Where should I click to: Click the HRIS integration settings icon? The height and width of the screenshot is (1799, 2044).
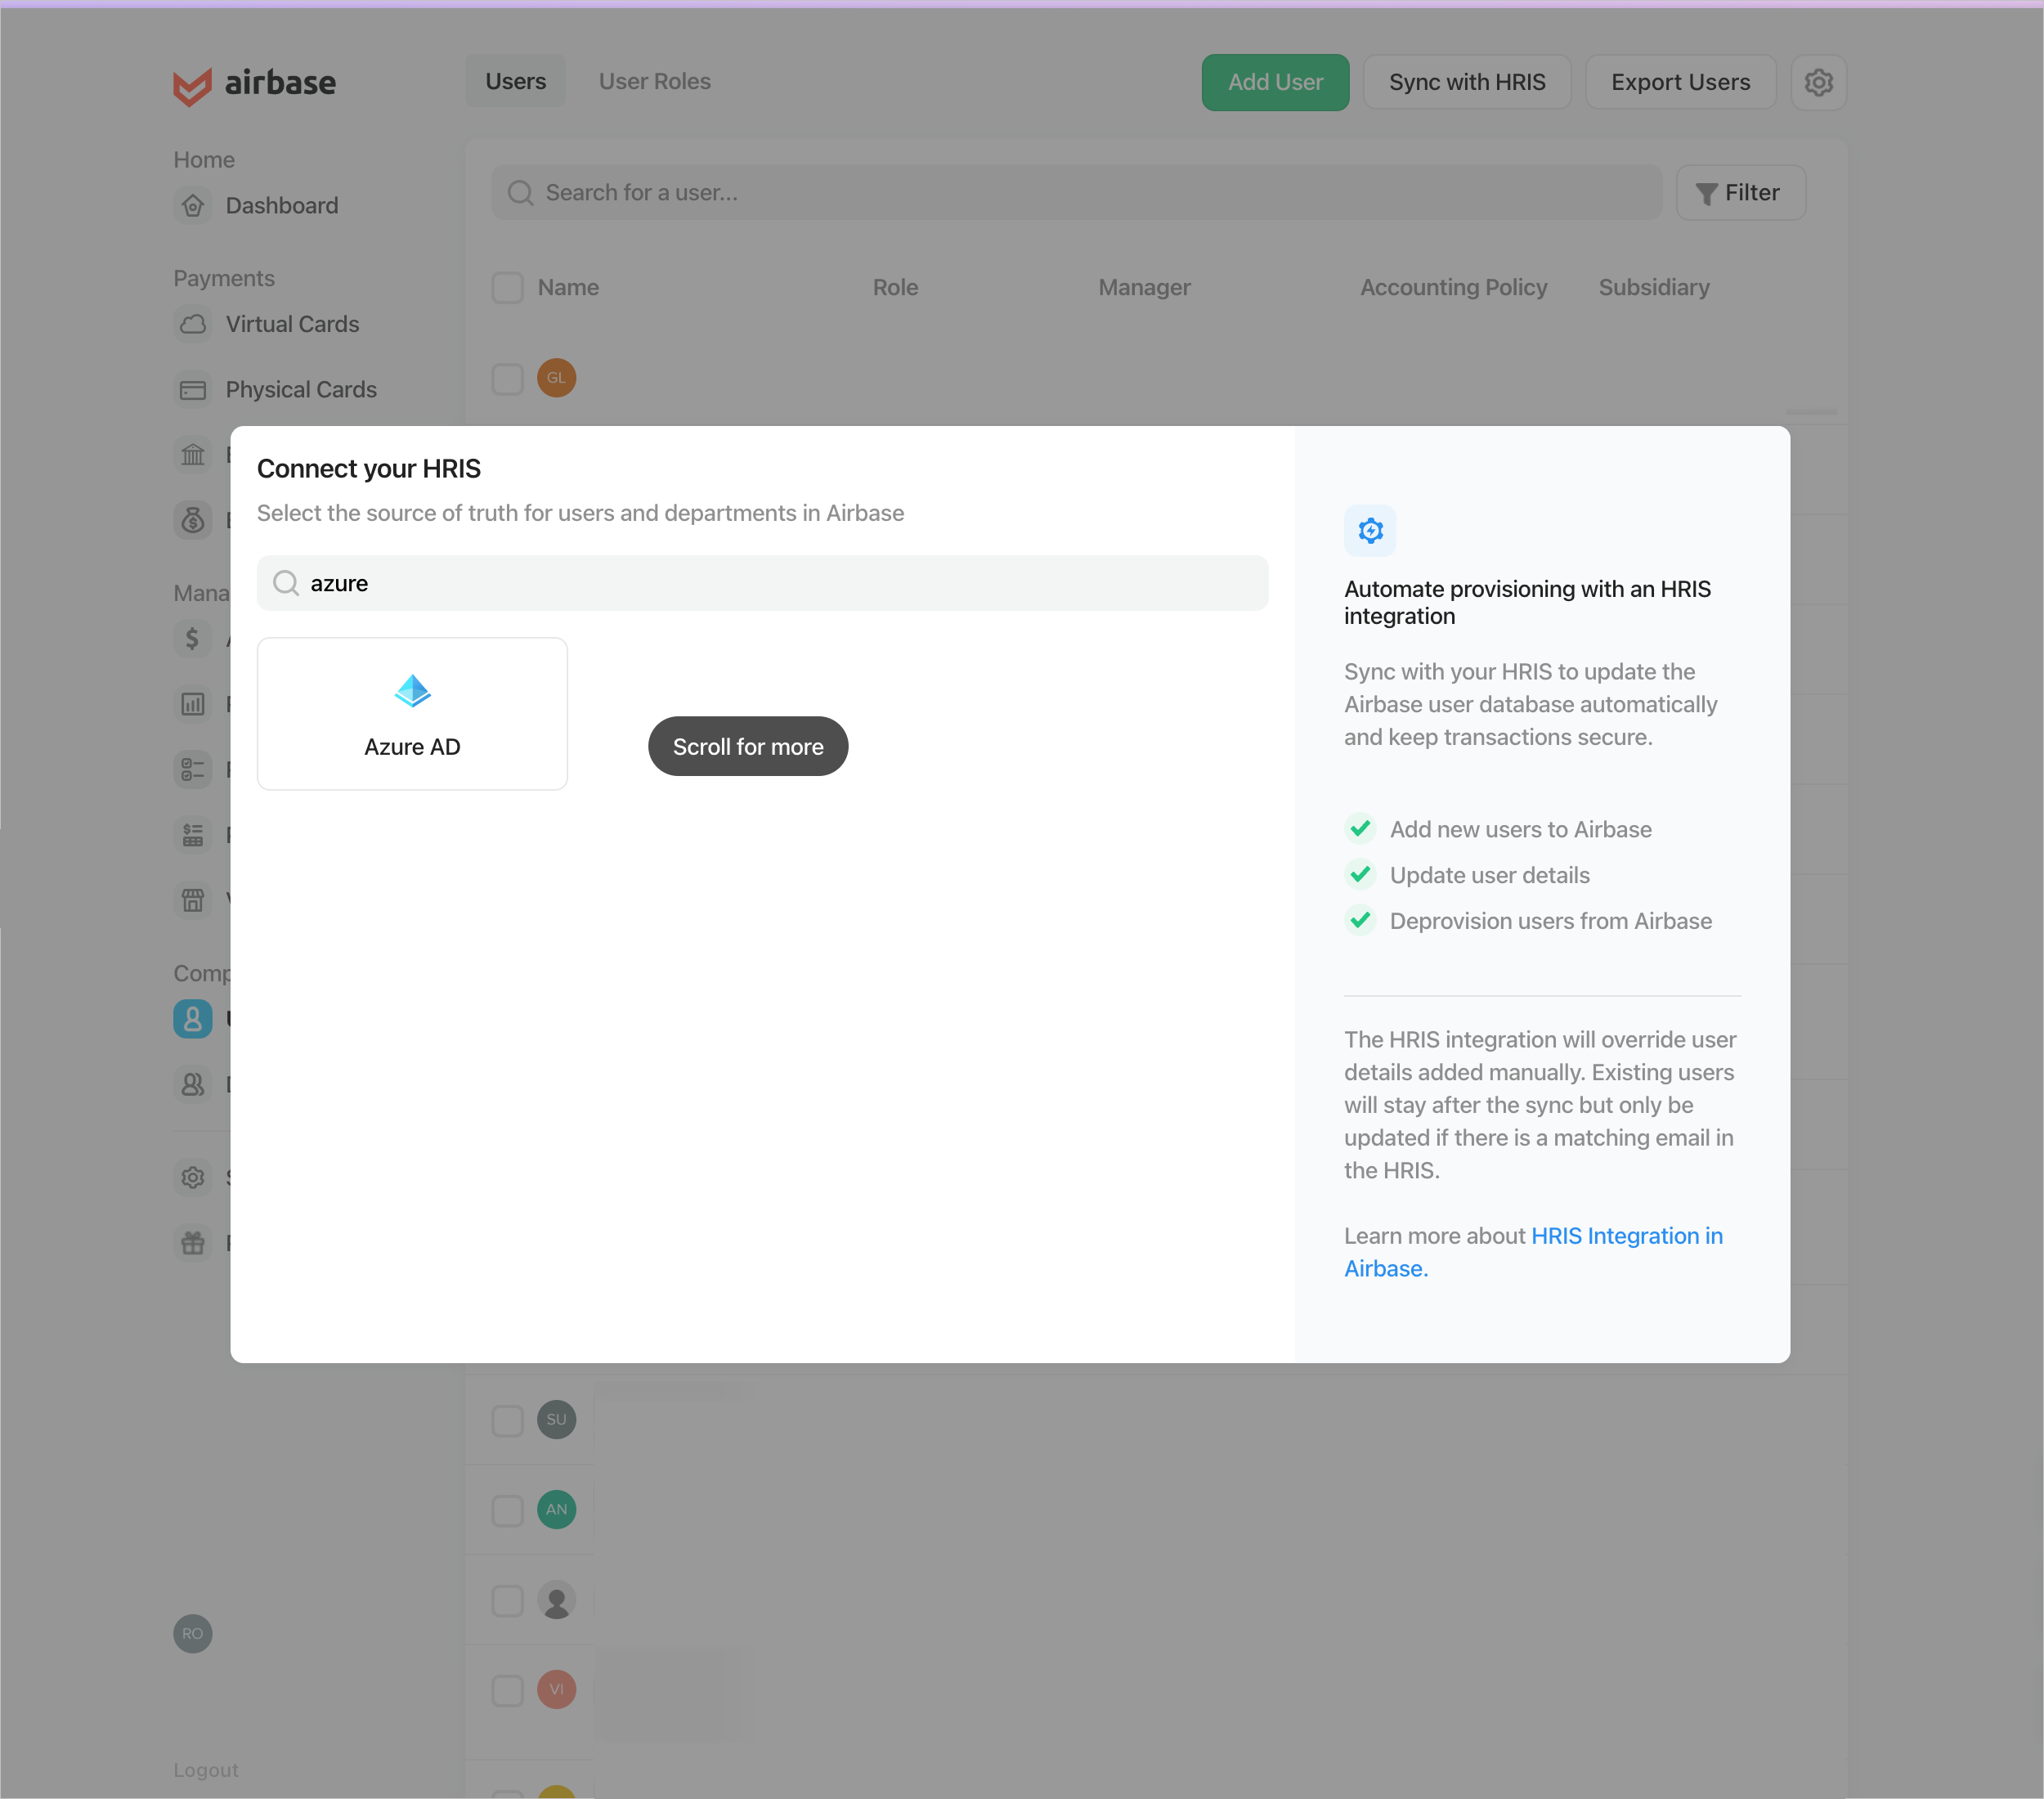[x=1371, y=530]
